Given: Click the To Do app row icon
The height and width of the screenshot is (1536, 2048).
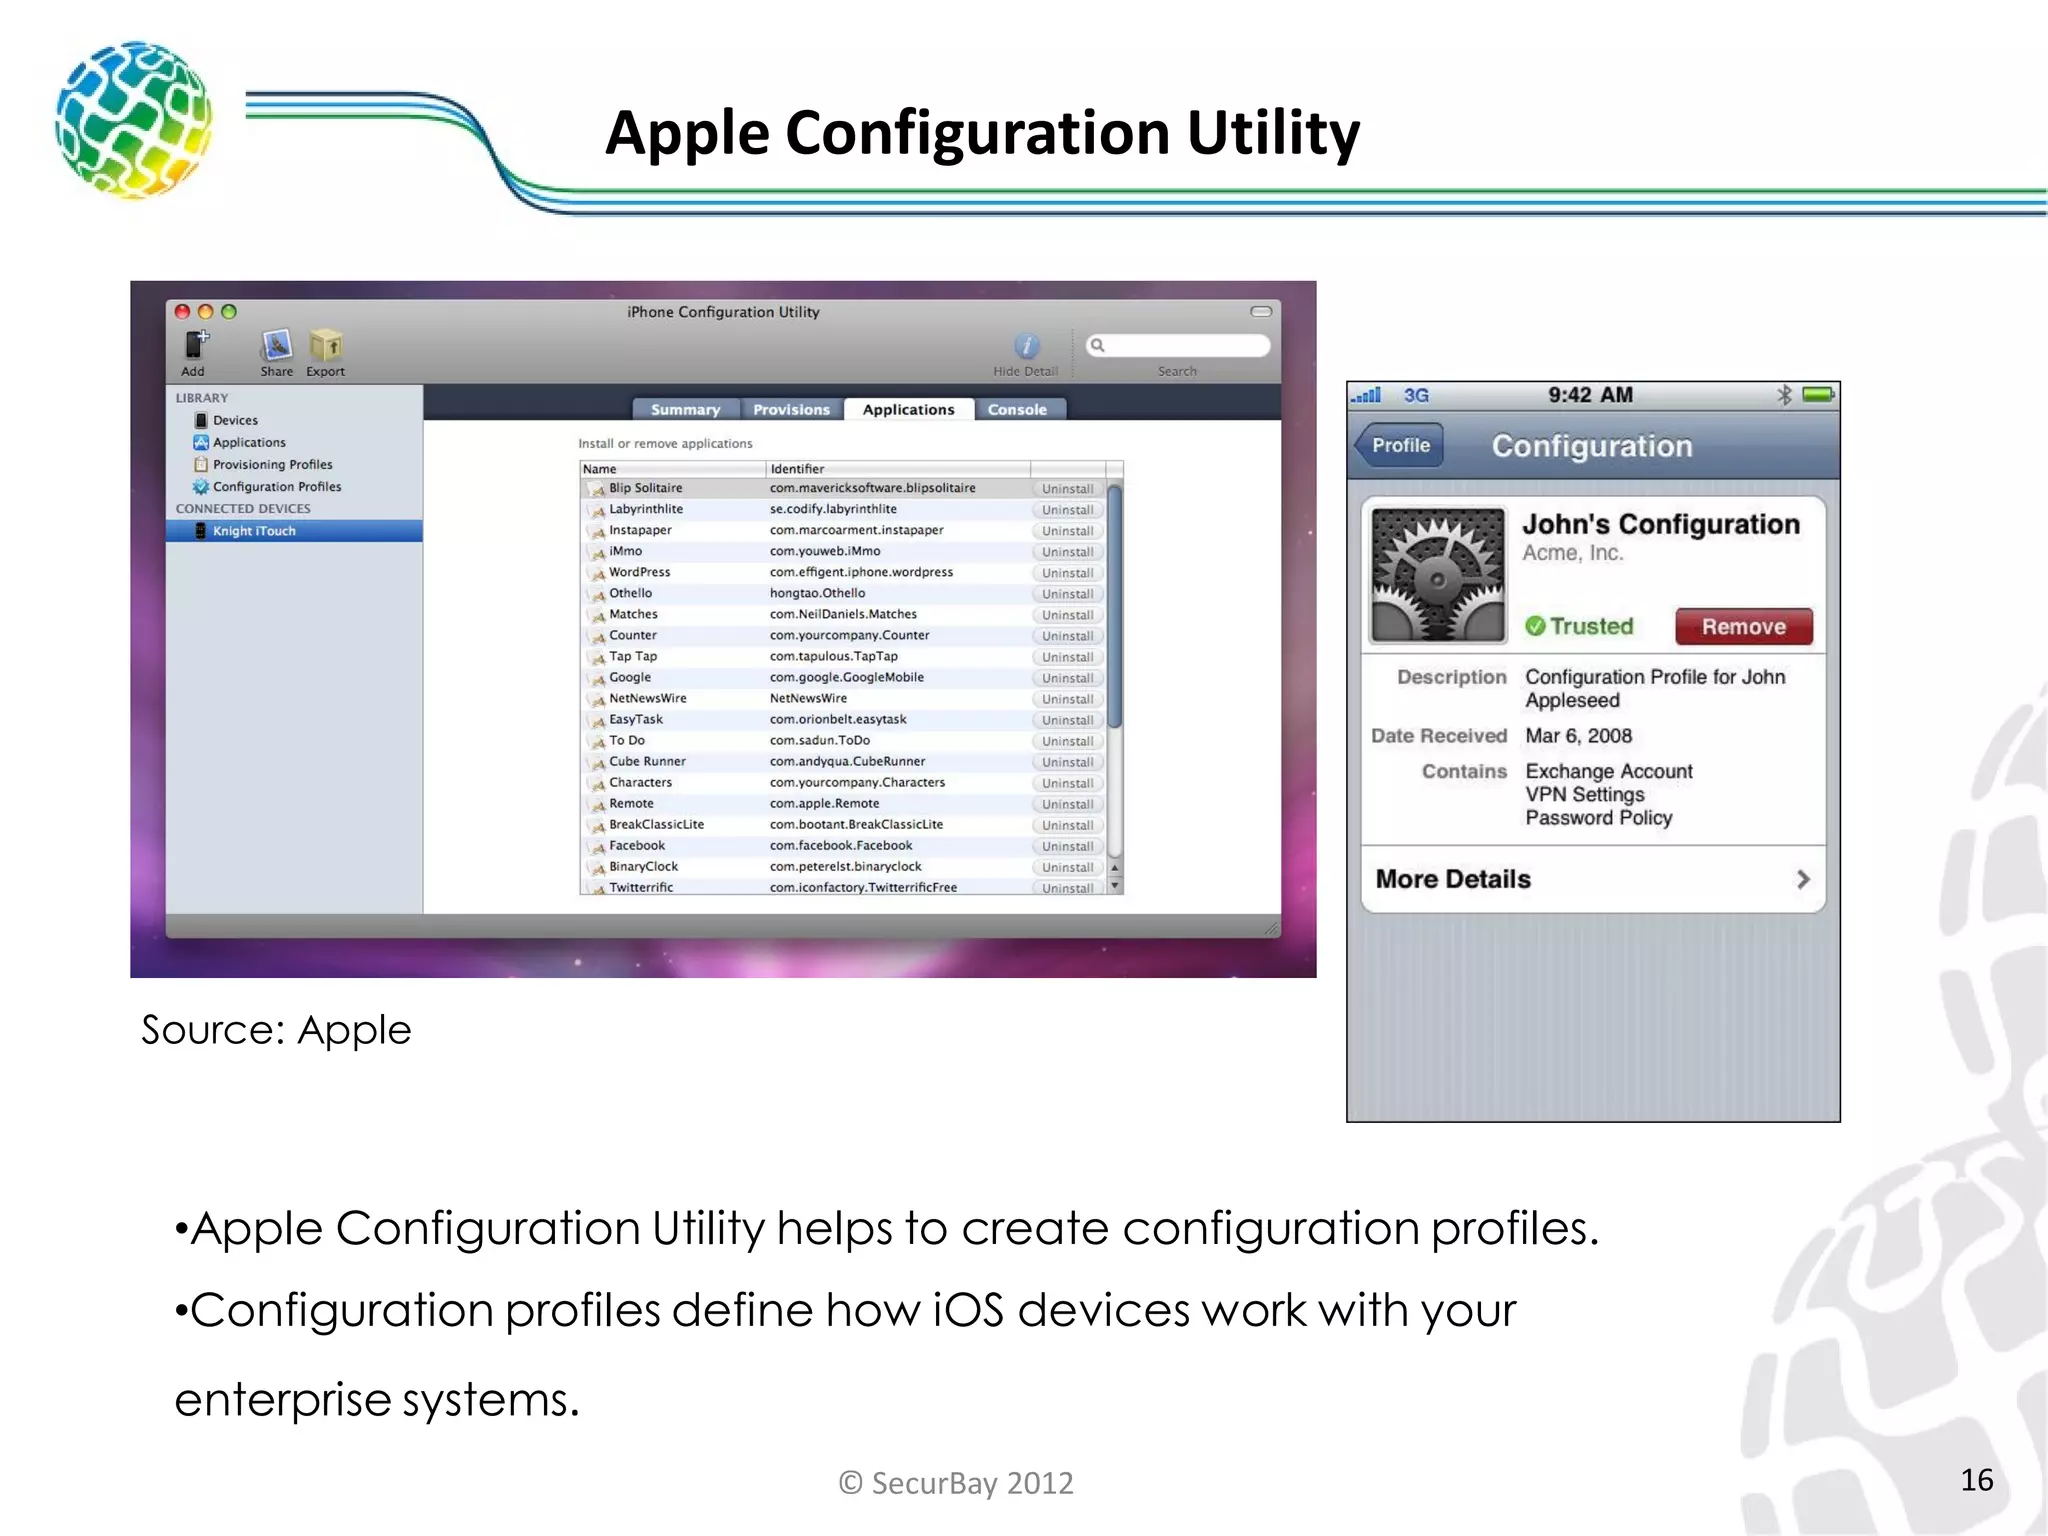Looking at the screenshot, I should click(598, 741).
